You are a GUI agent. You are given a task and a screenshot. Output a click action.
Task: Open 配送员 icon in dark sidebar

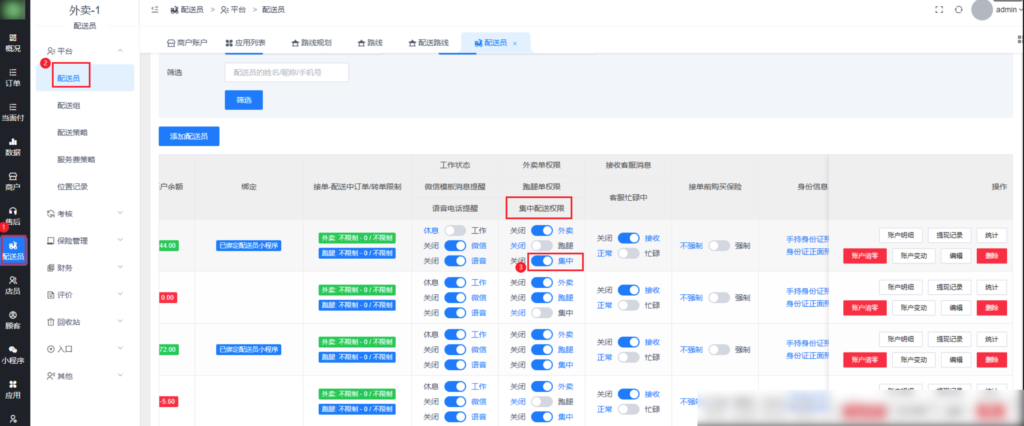coord(14,250)
